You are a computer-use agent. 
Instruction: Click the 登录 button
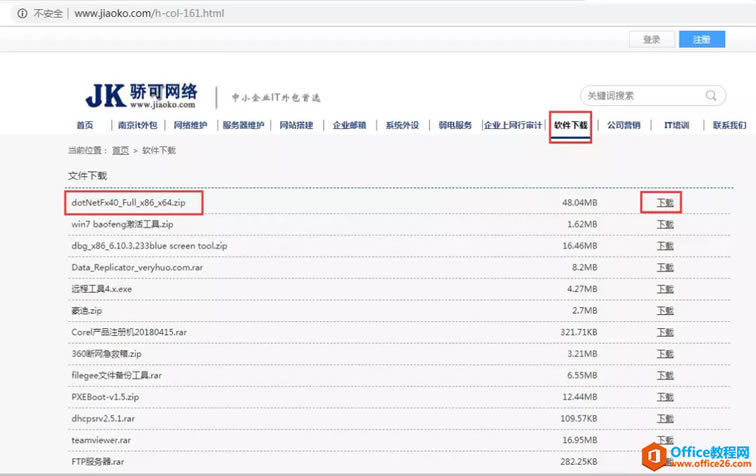coord(651,40)
